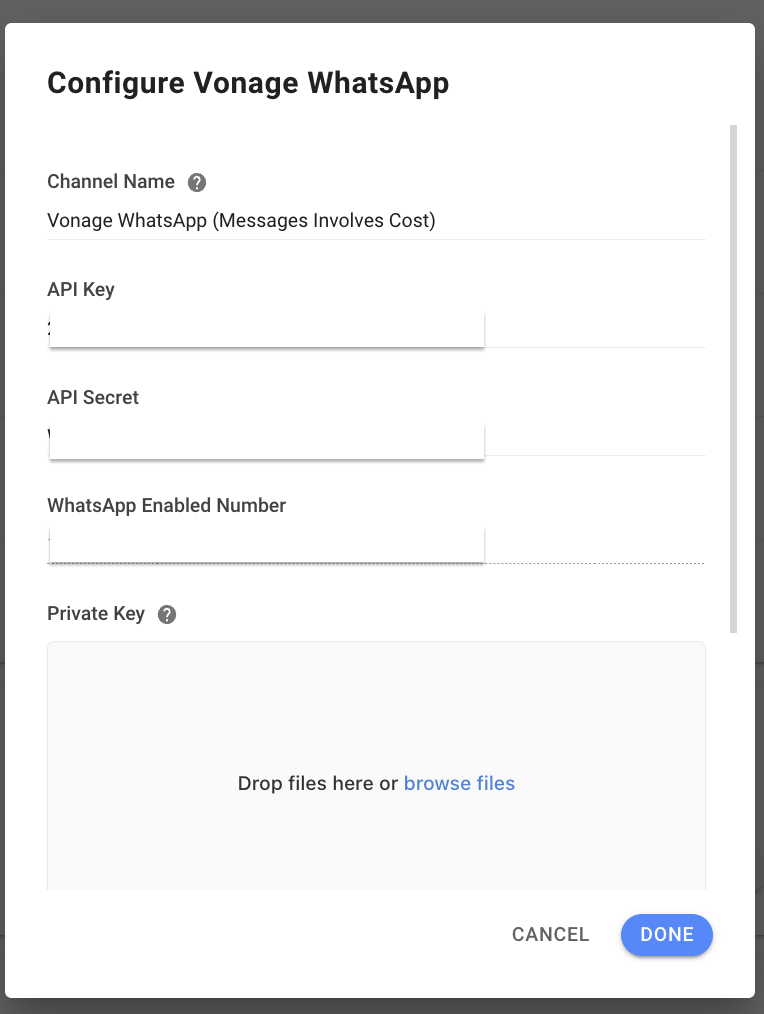Image resolution: width=764 pixels, height=1014 pixels.
Task: Click the 'Private Key' label
Action: [x=96, y=613]
